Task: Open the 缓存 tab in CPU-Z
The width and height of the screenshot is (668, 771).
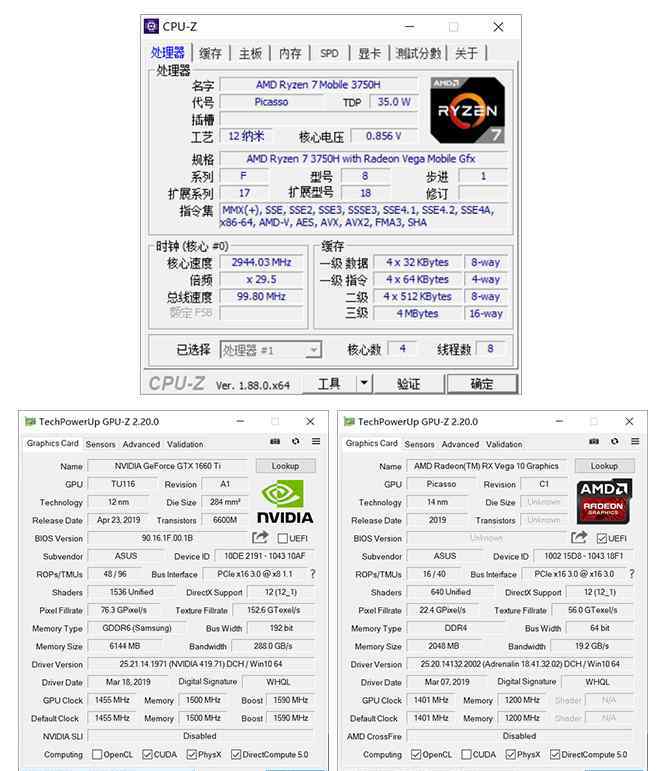Action: (x=210, y=54)
